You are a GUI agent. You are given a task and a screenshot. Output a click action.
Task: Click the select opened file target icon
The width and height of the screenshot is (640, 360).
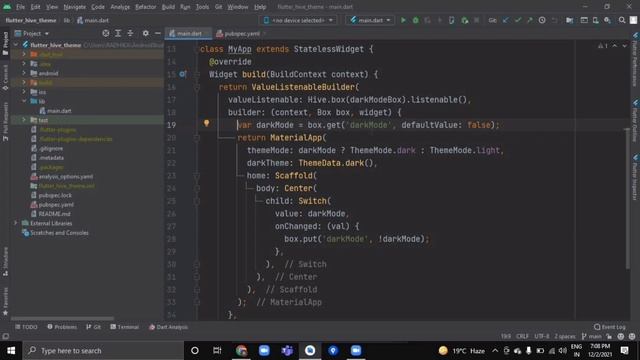pyautogui.click(x=106, y=33)
